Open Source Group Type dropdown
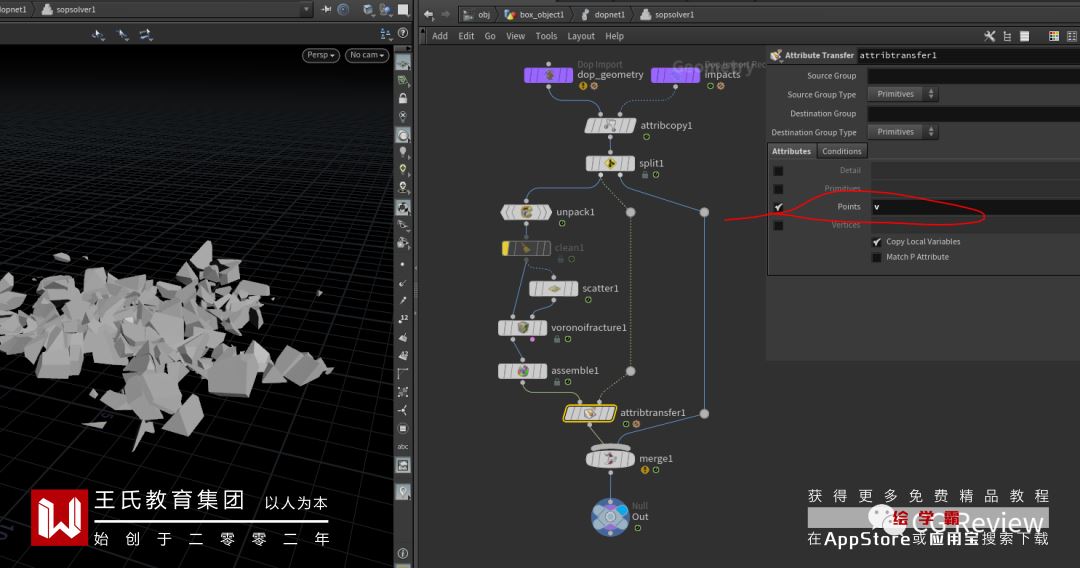The height and width of the screenshot is (568, 1080). click(x=903, y=94)
